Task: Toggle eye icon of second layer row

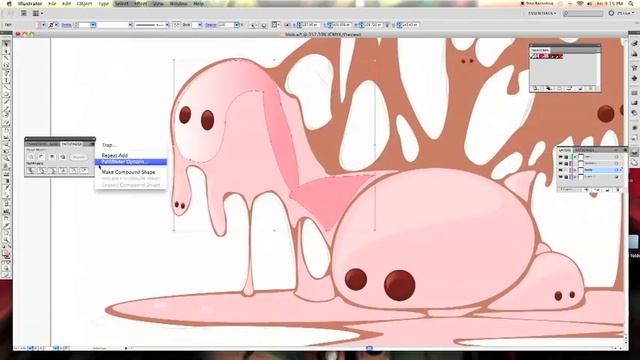Action: (561, 163)
